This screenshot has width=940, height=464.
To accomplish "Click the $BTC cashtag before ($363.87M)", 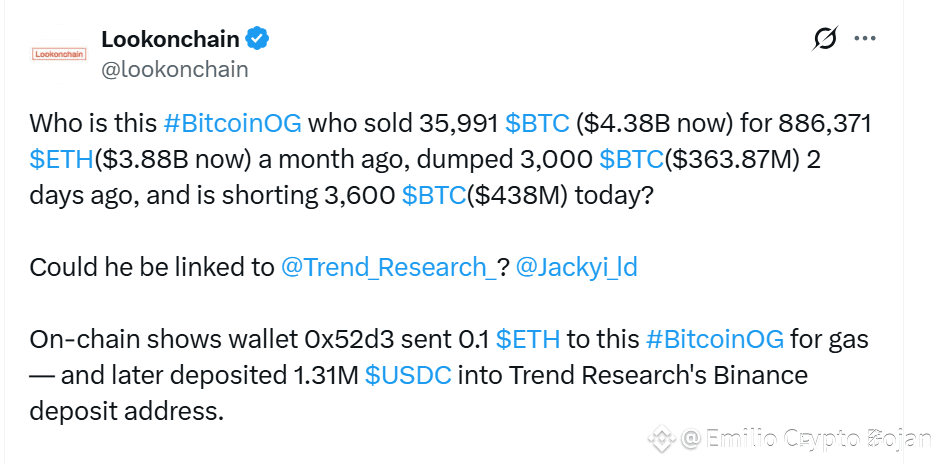I will tap(631, 159).
